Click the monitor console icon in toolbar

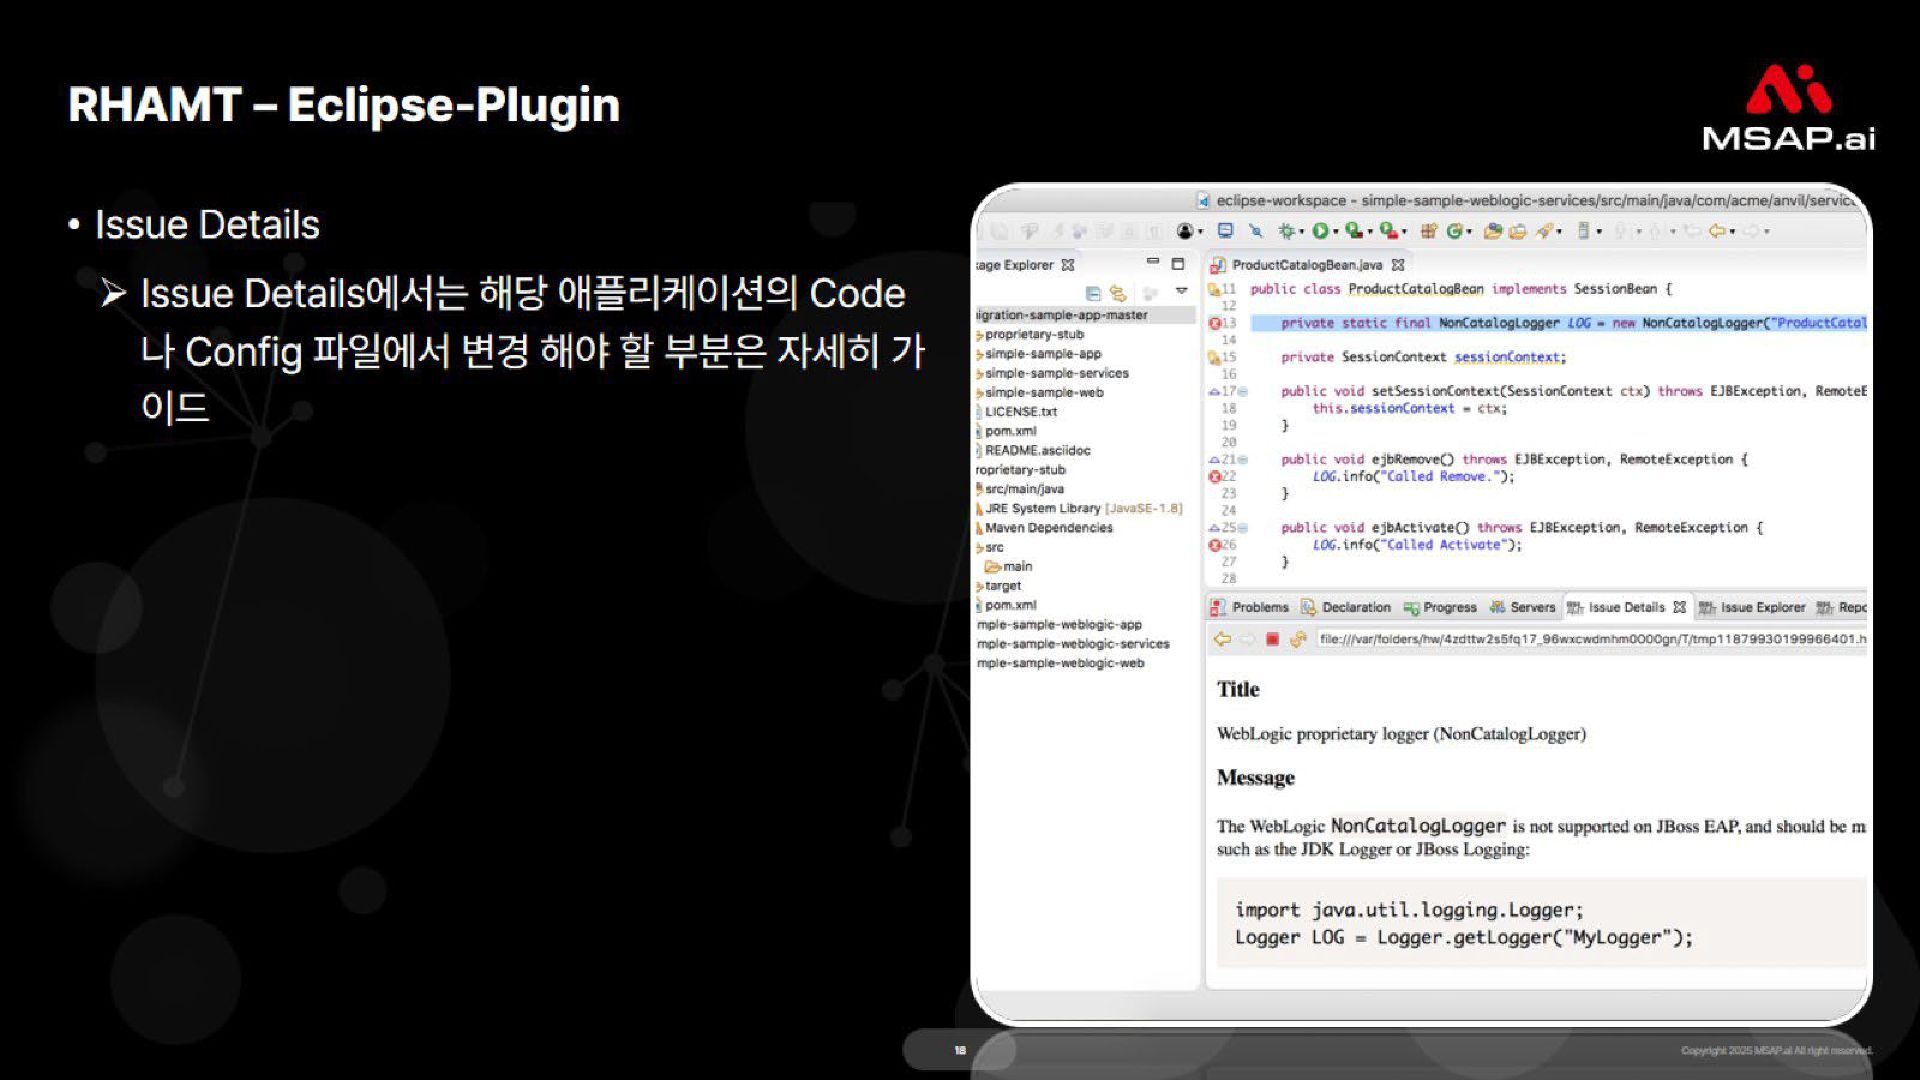(x=1225, y=231)
